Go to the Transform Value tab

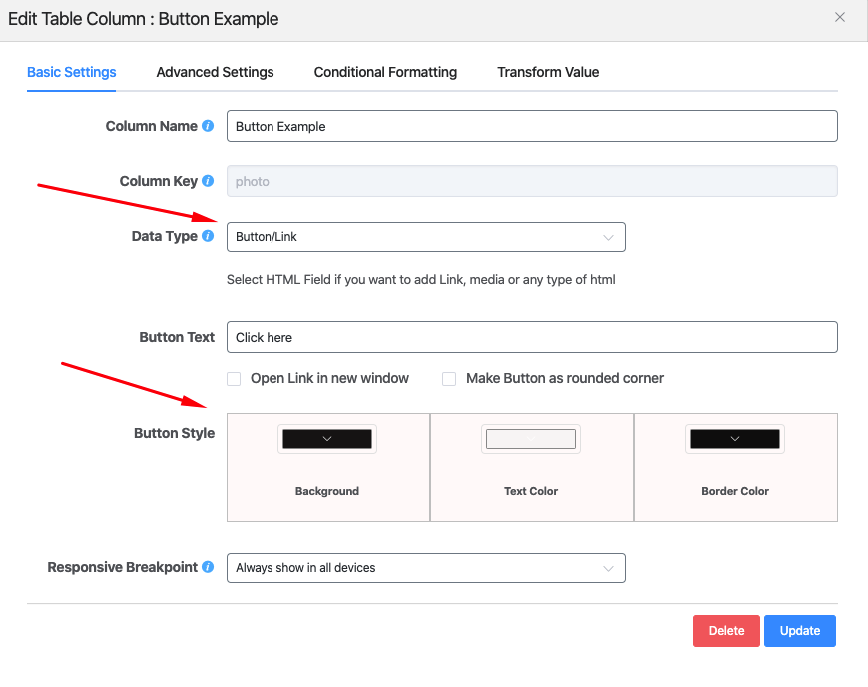pos(548,72)
